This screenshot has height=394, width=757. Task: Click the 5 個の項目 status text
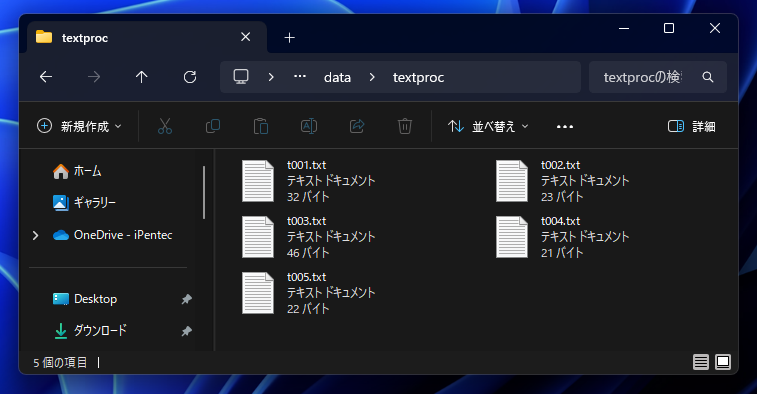click(60, 363)
